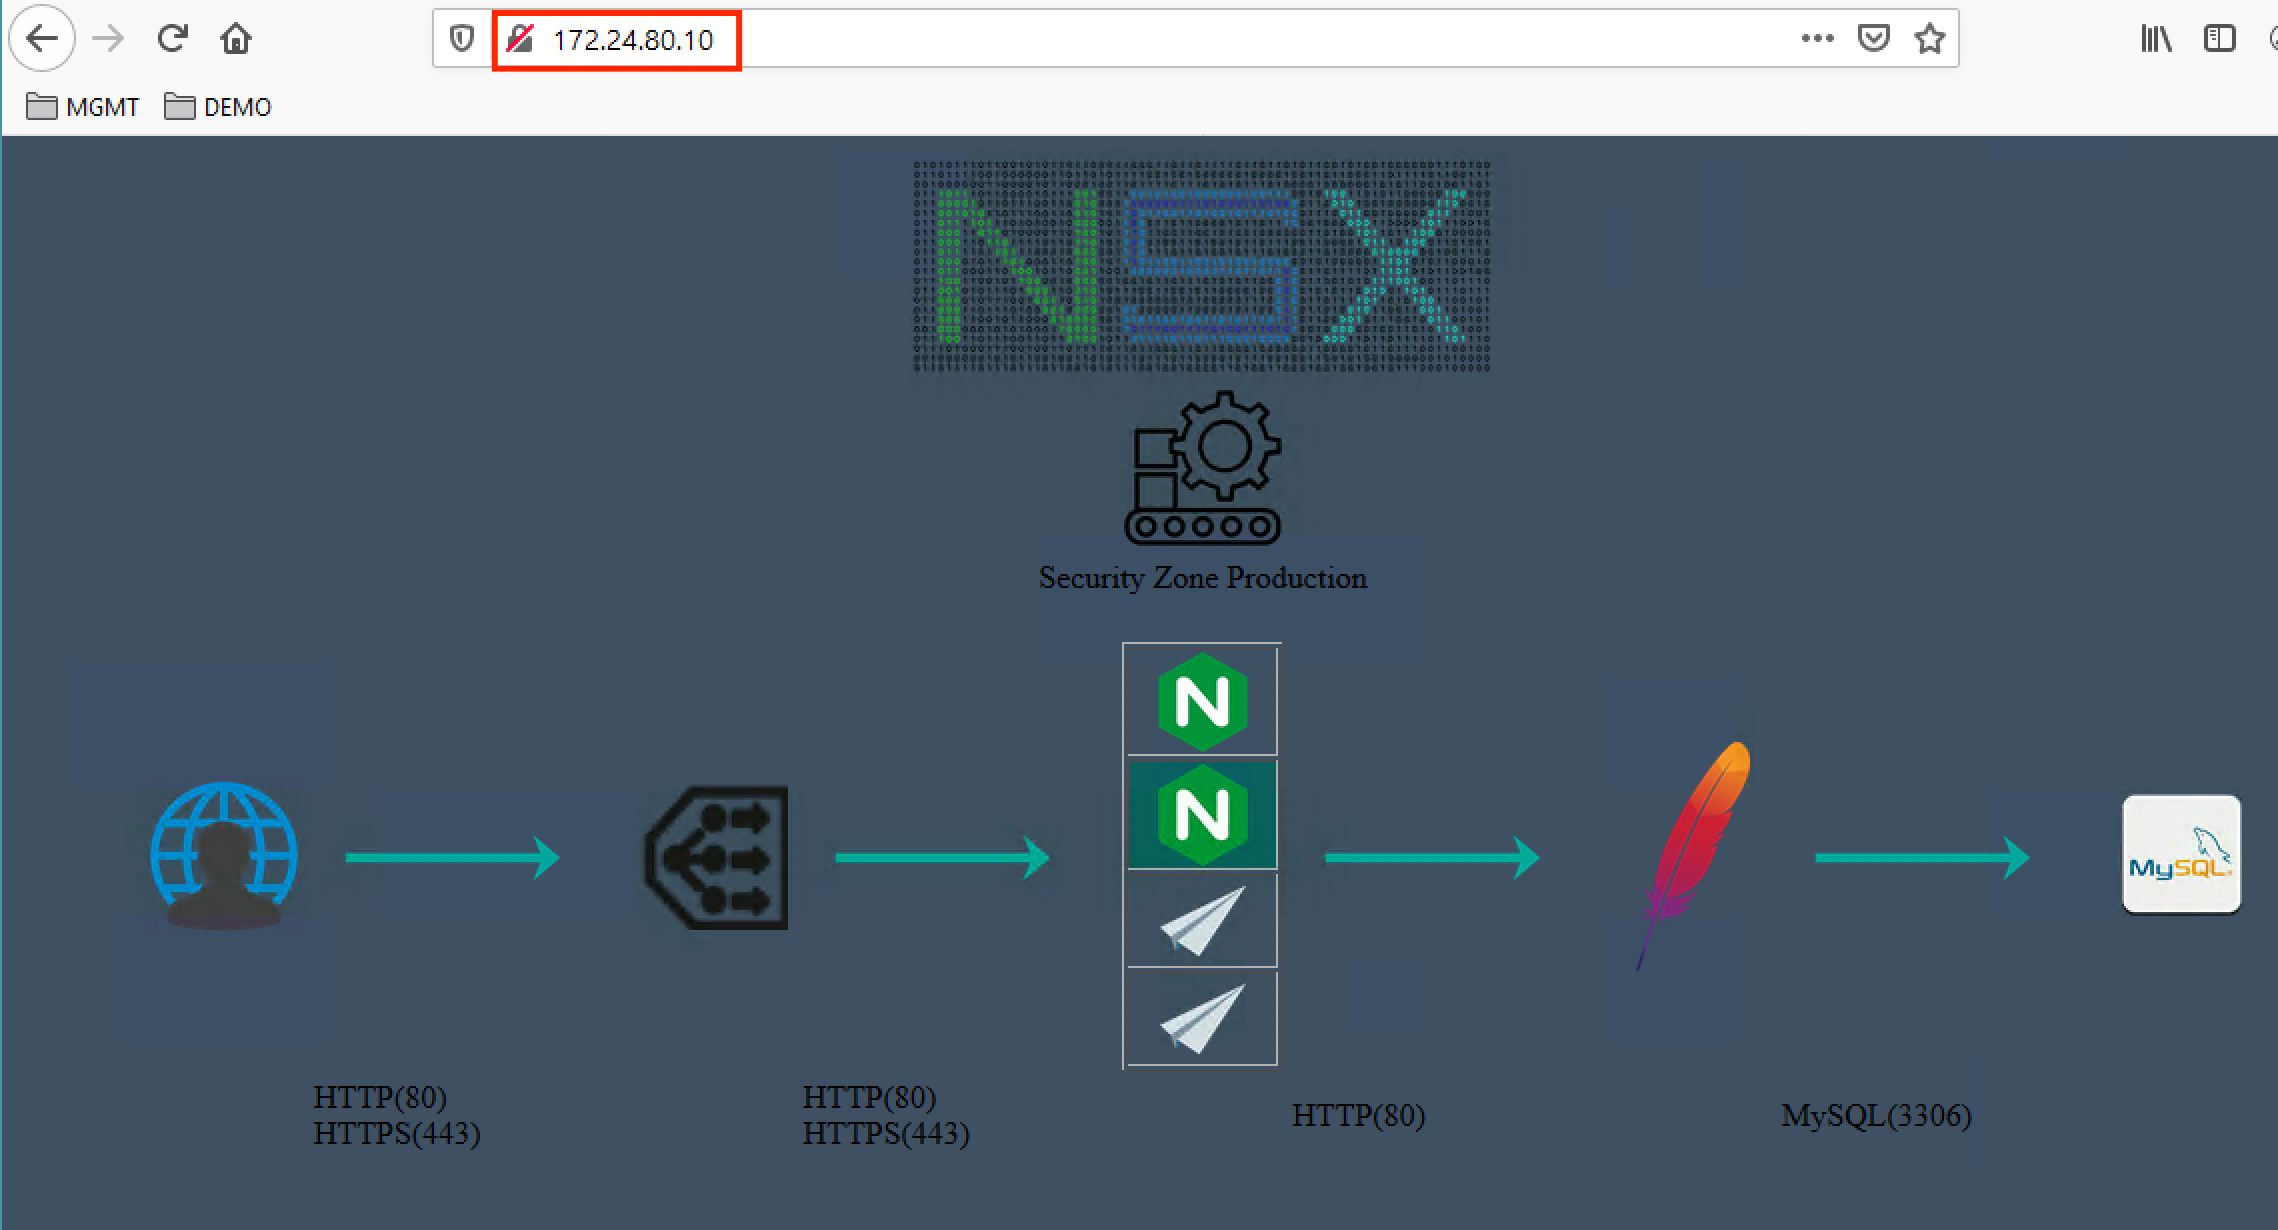Viewport: 2278px width, 1230px height.
Task: Open the MGMT bookmarks folder
Action: click(82, 107)
